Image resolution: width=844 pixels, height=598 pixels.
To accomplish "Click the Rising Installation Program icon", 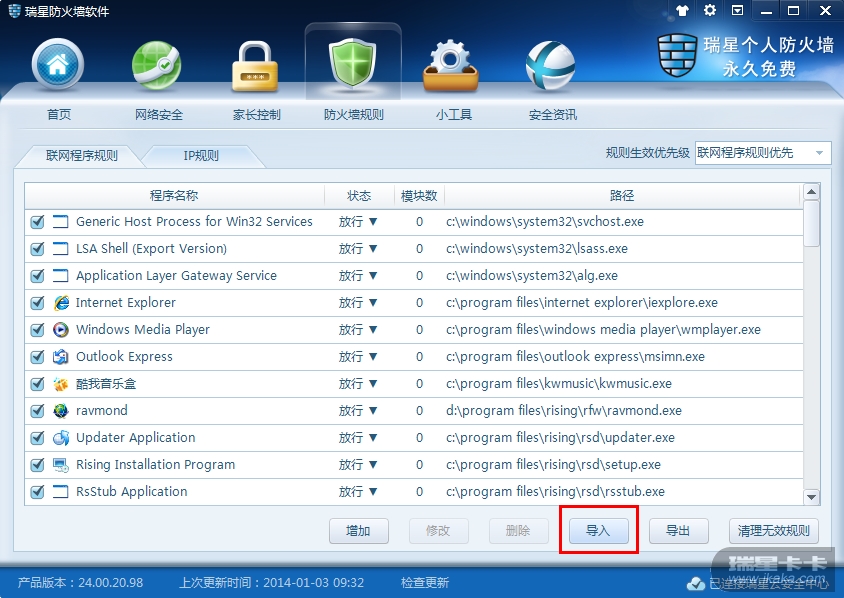I will (x=61, y=465).
